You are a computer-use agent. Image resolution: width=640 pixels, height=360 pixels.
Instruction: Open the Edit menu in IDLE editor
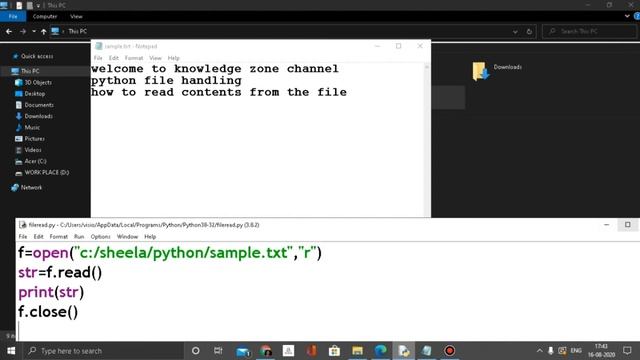(x=38, y=236)
